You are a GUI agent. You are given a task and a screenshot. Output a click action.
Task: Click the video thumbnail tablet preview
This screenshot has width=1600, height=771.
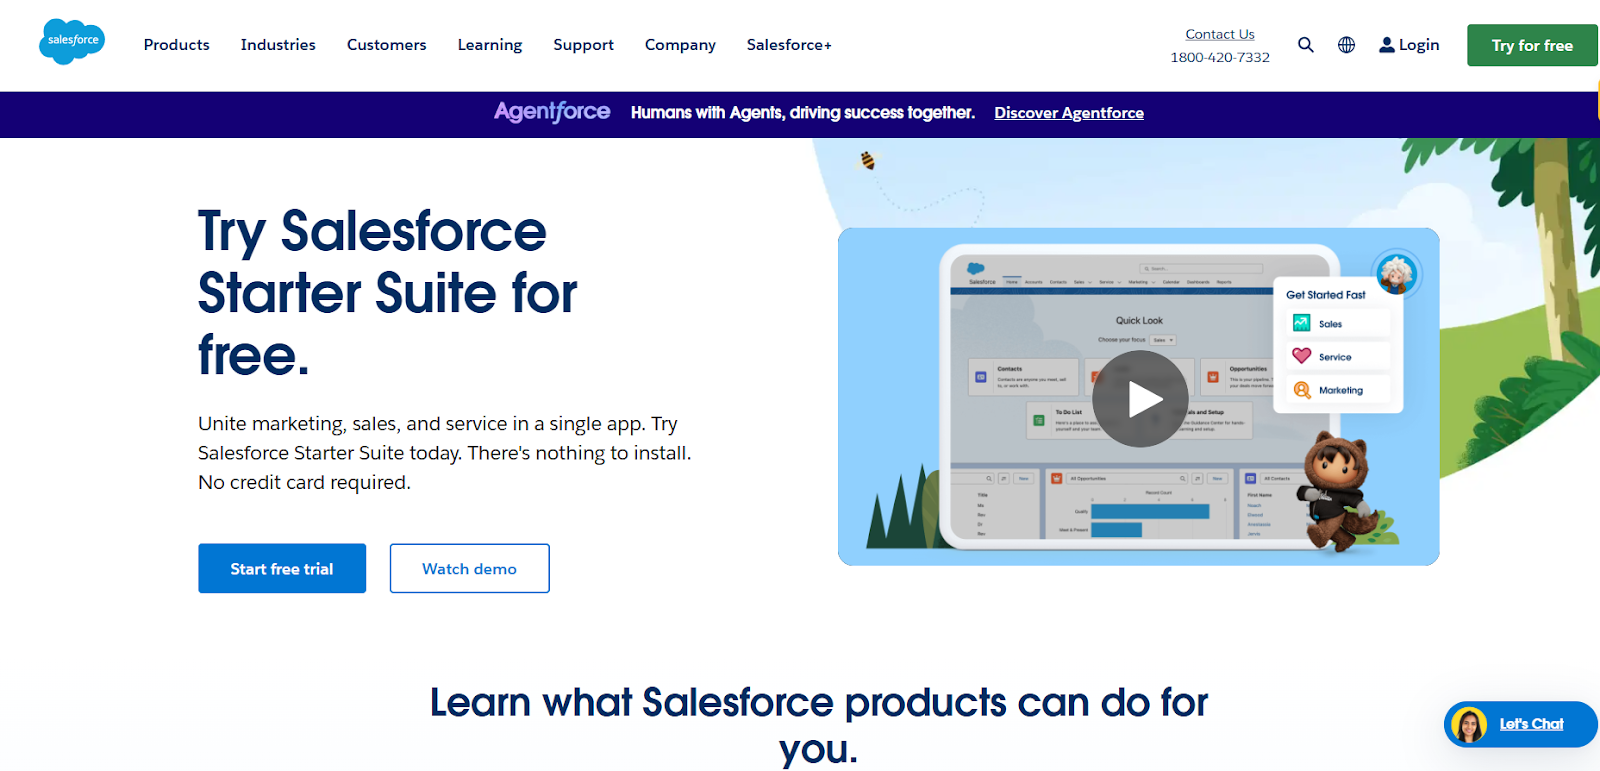coord(1139,397)
